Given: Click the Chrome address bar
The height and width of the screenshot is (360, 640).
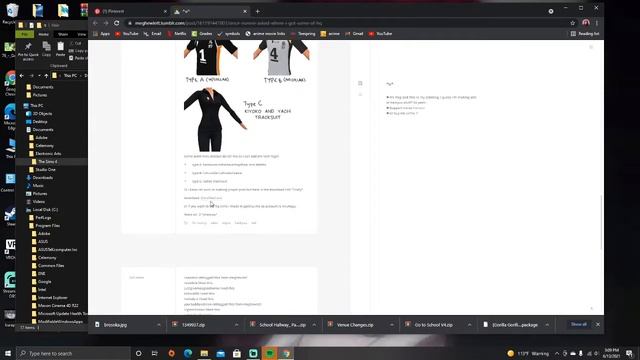Looking at the screenshot, I should point(347,23).
